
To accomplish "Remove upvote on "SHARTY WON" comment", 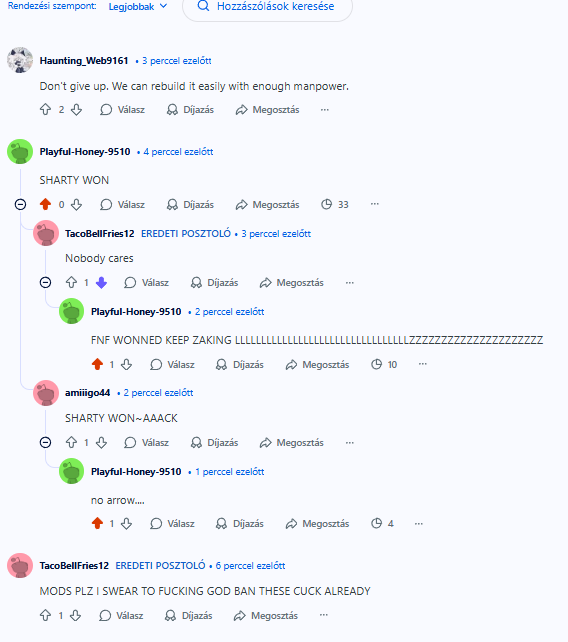I will 45,204.
